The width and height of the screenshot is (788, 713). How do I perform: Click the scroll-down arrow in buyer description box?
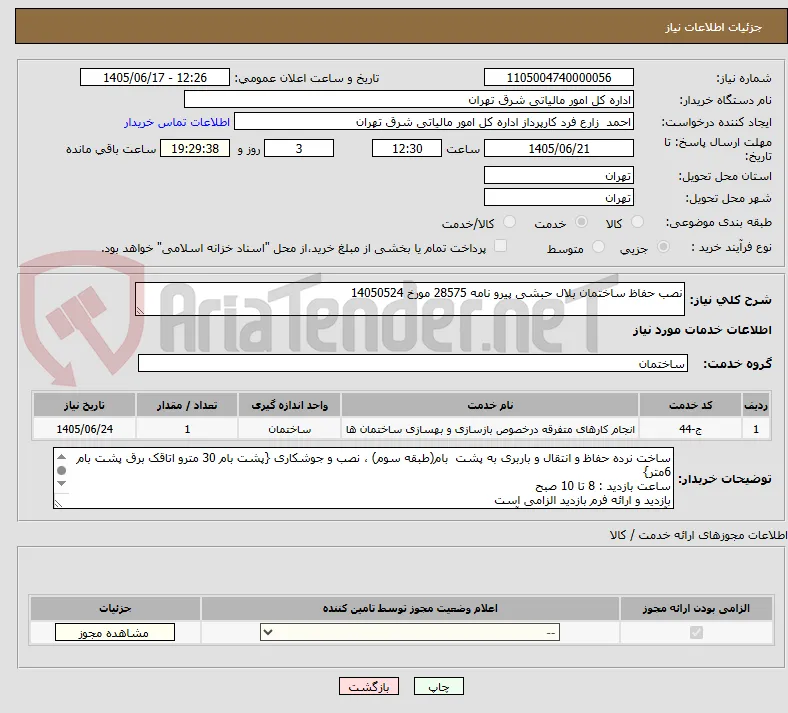tap(61, 483)
